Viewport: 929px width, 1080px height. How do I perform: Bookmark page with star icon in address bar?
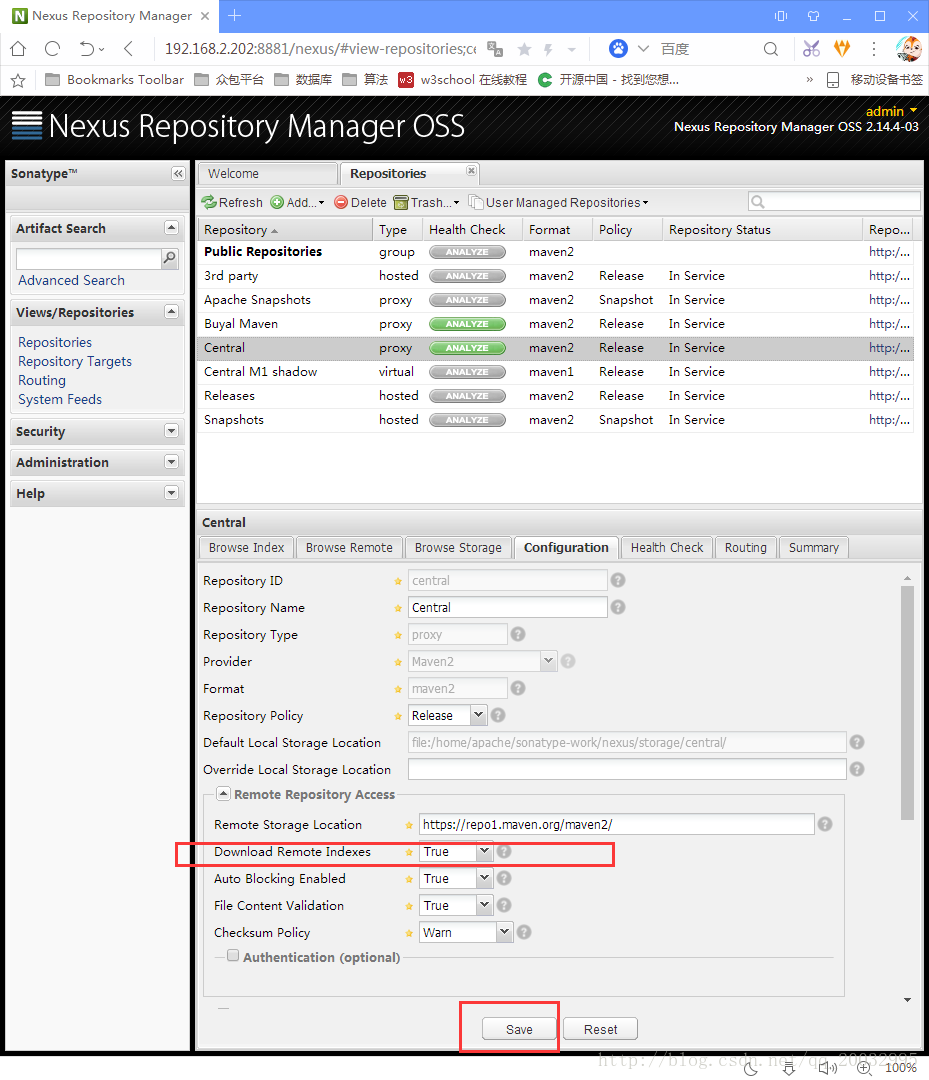click(525, 49)
